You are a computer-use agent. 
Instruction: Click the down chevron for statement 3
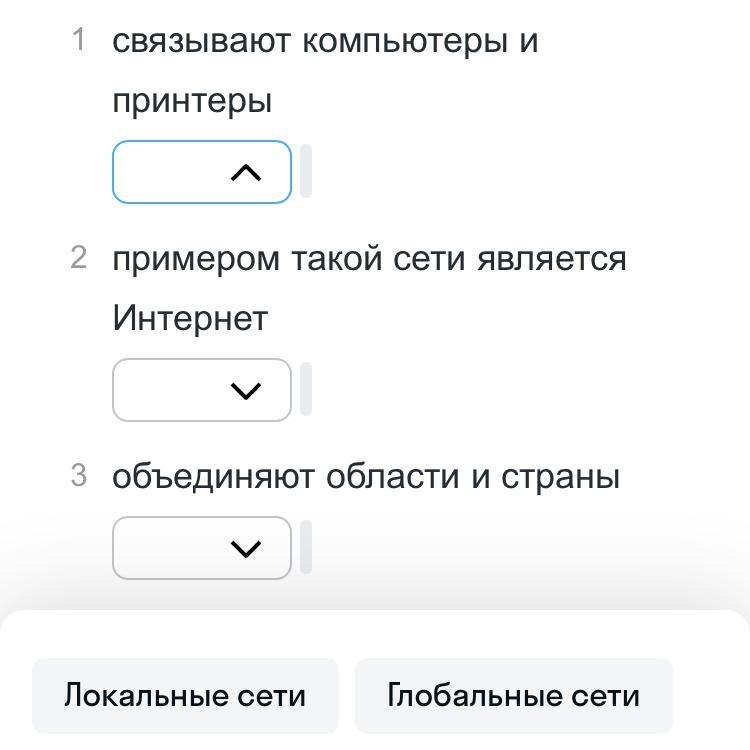coord(246,549)
